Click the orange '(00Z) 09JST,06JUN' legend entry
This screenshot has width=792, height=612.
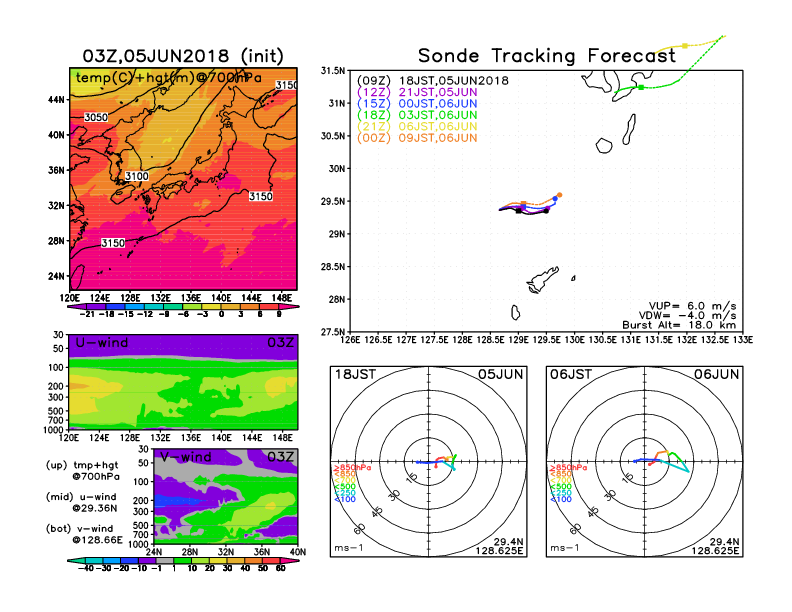tap(417, 138)
